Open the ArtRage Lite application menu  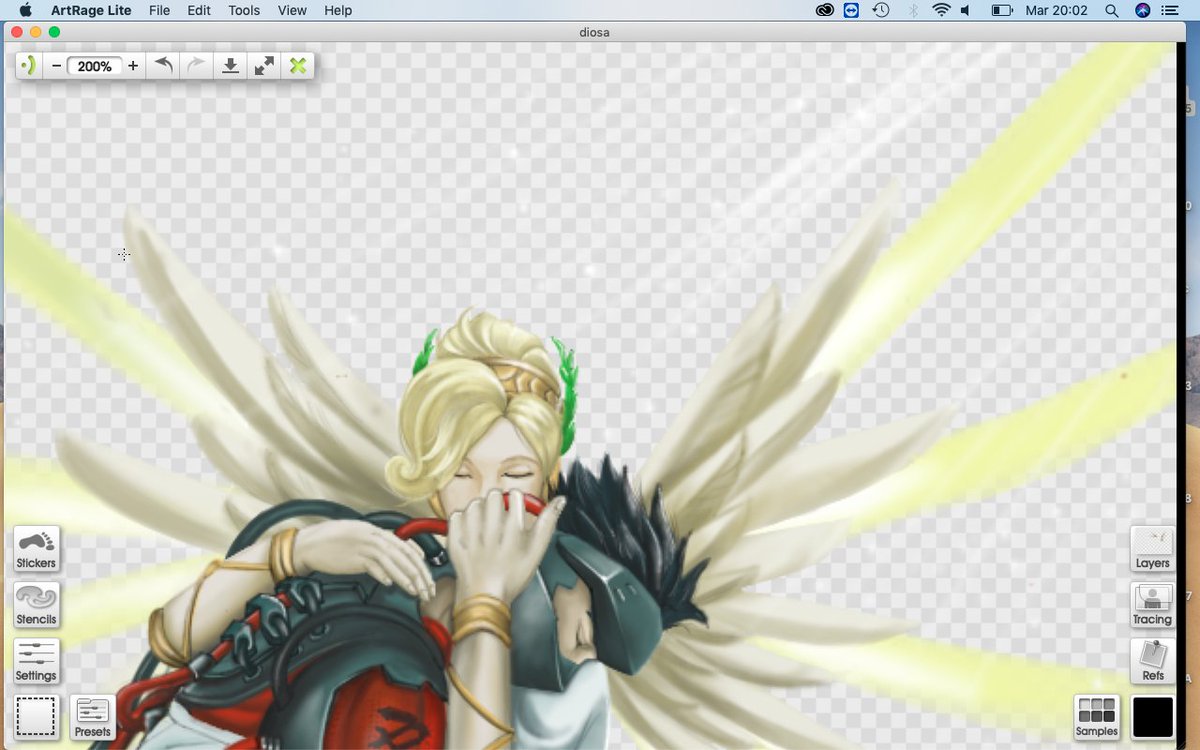tap(91, 10)
